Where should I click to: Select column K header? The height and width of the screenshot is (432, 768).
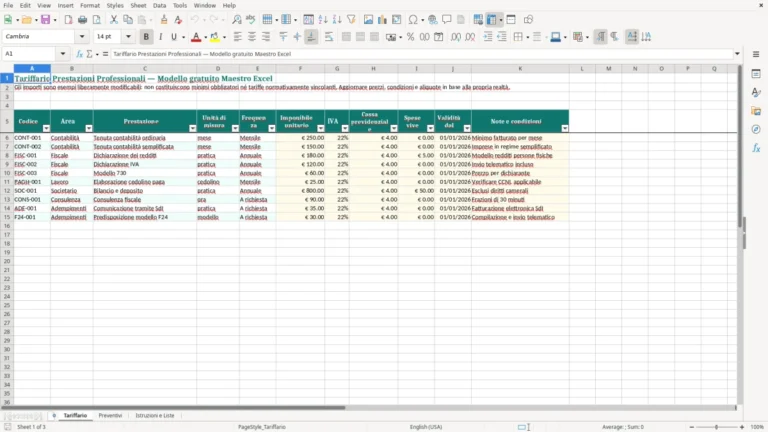click(x=520, y=69)
